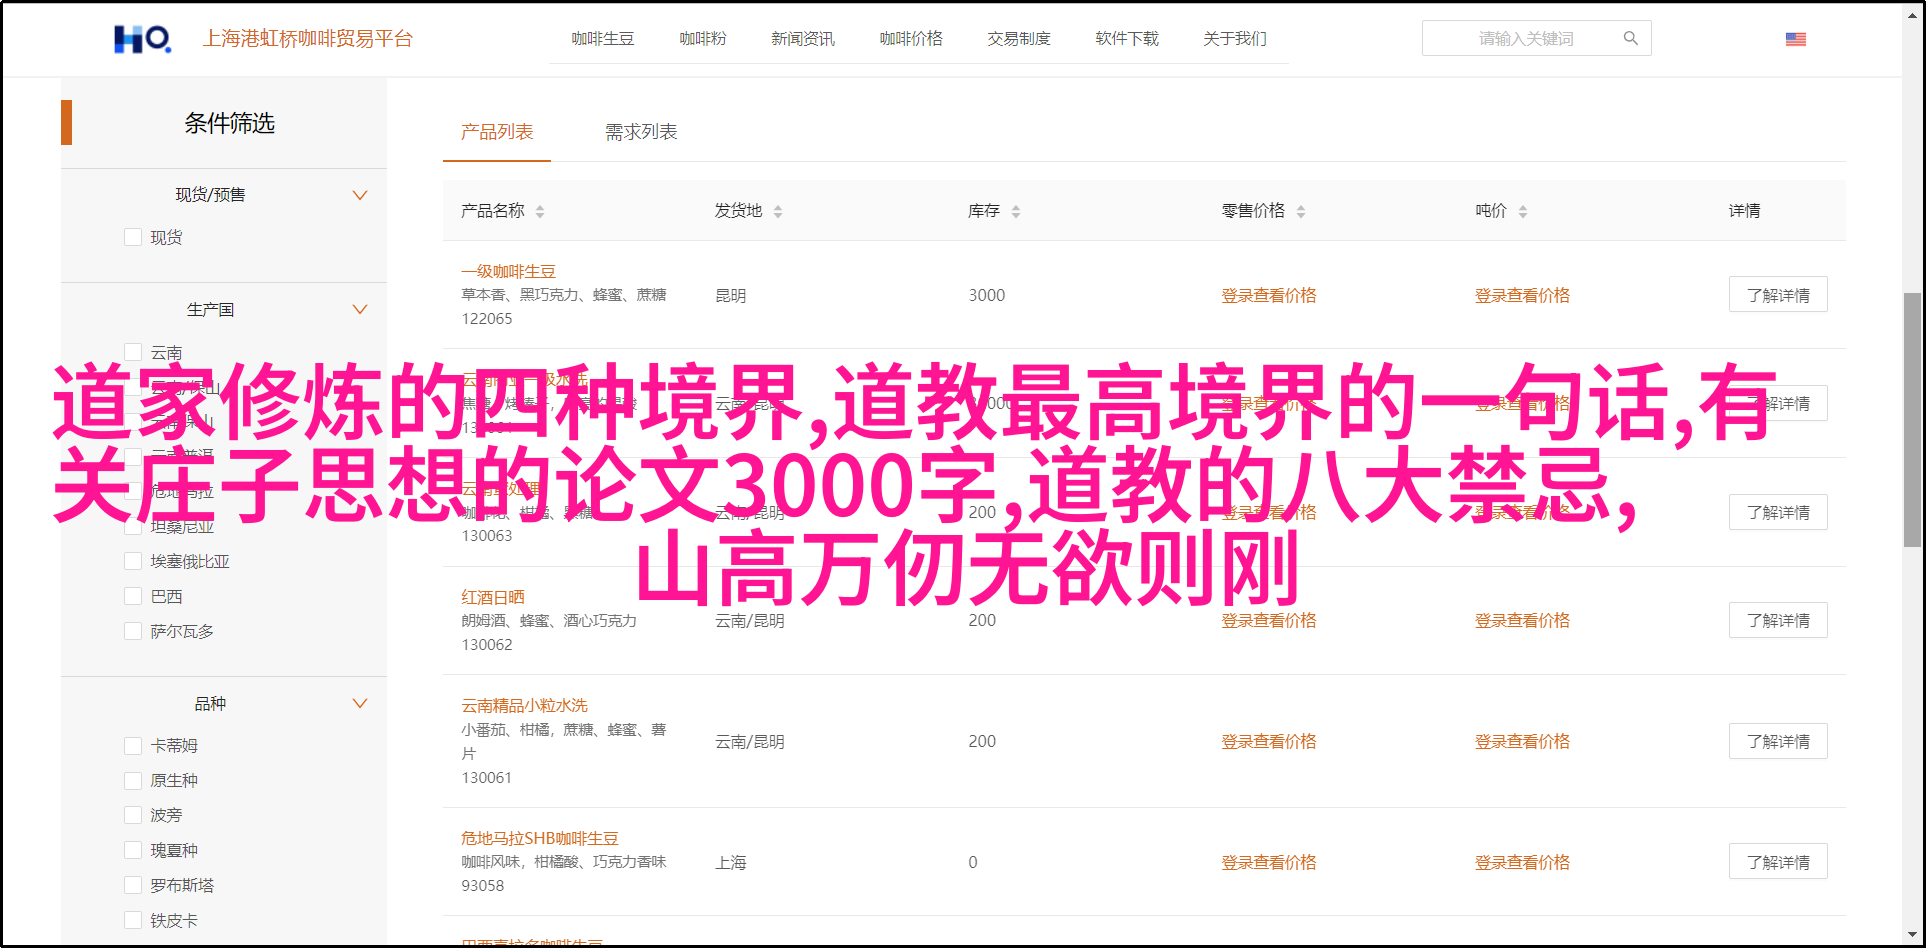
Task: Collapse the 现货/预售 filter section
Action: pyautogui.click(x=360, y=195)
